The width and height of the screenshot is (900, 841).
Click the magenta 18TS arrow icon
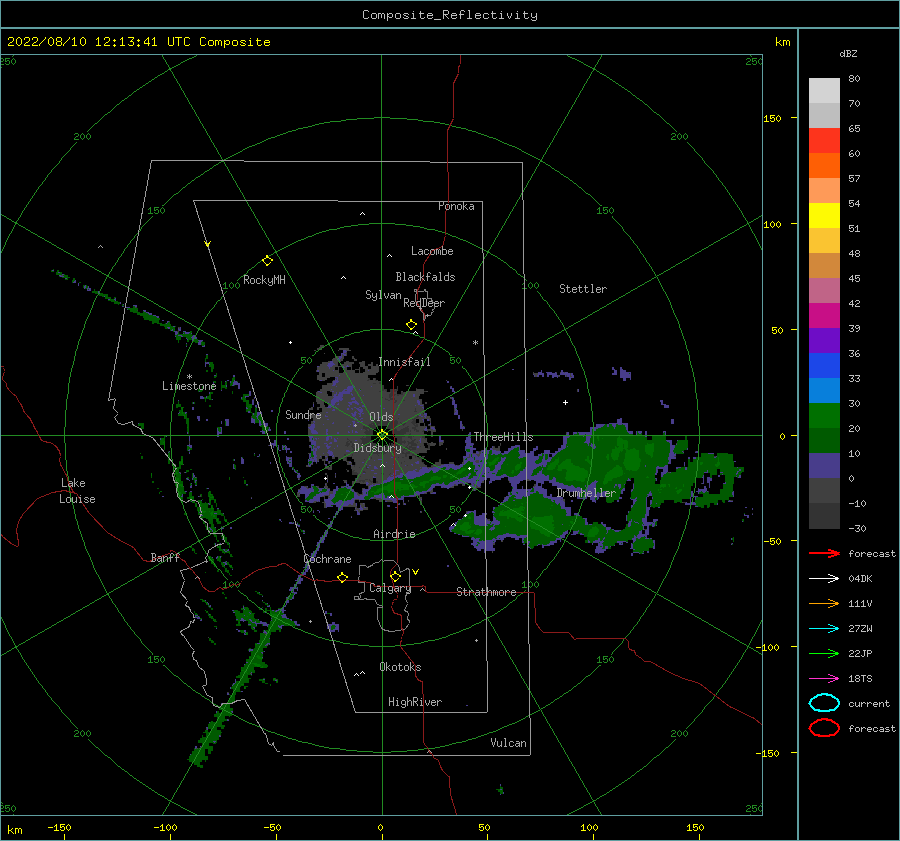coord(824,679)
